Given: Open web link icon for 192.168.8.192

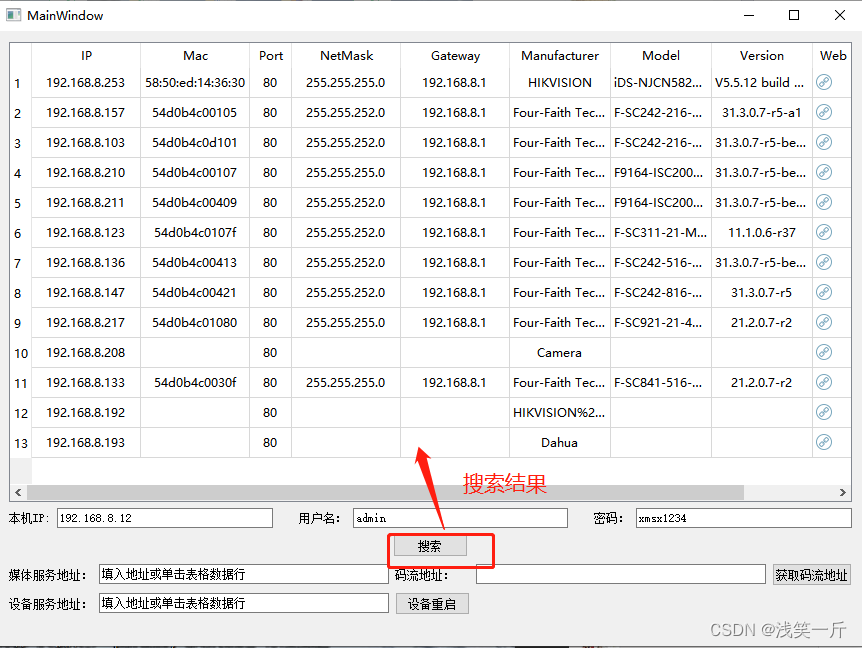Looking at the screenshot, I should [824, 412].
